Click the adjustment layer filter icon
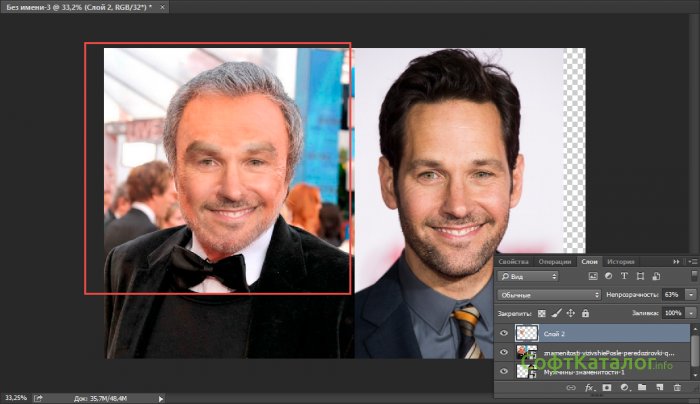This screenshot has width=700, height=404. (609, 275)
